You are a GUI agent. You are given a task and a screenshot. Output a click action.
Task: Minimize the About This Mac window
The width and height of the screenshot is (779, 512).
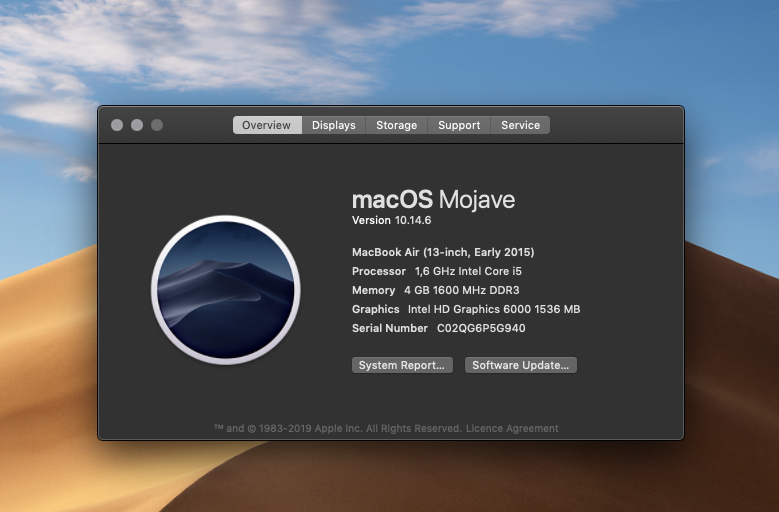137,125
